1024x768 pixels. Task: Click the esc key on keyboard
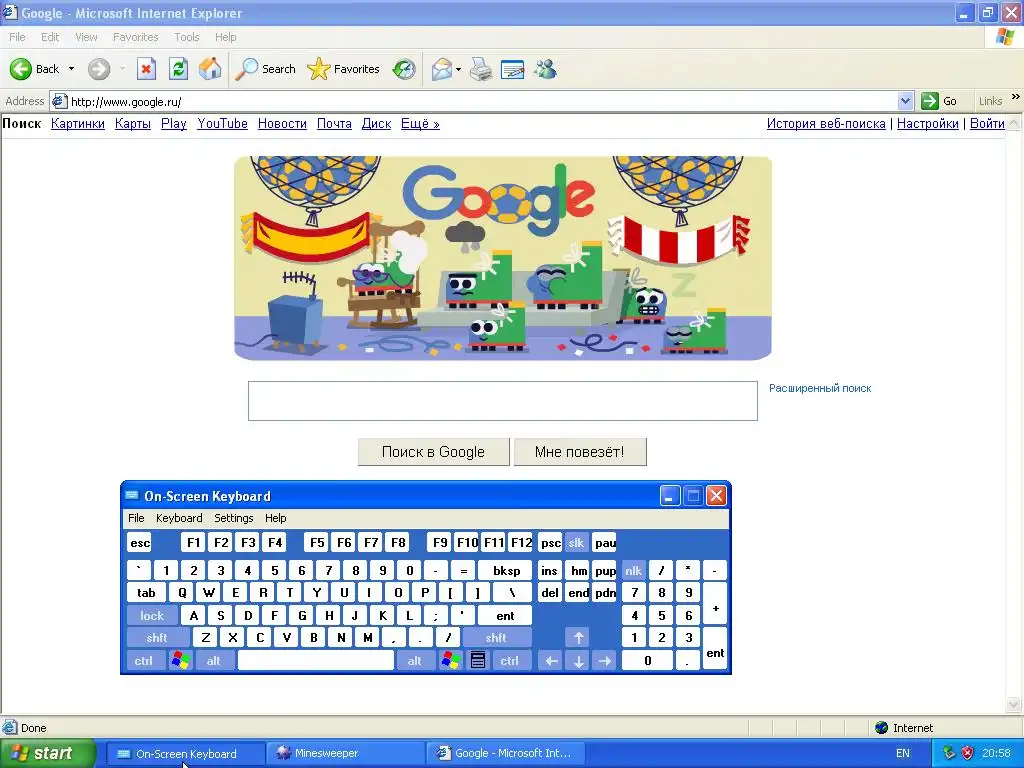tap(140, 543)
